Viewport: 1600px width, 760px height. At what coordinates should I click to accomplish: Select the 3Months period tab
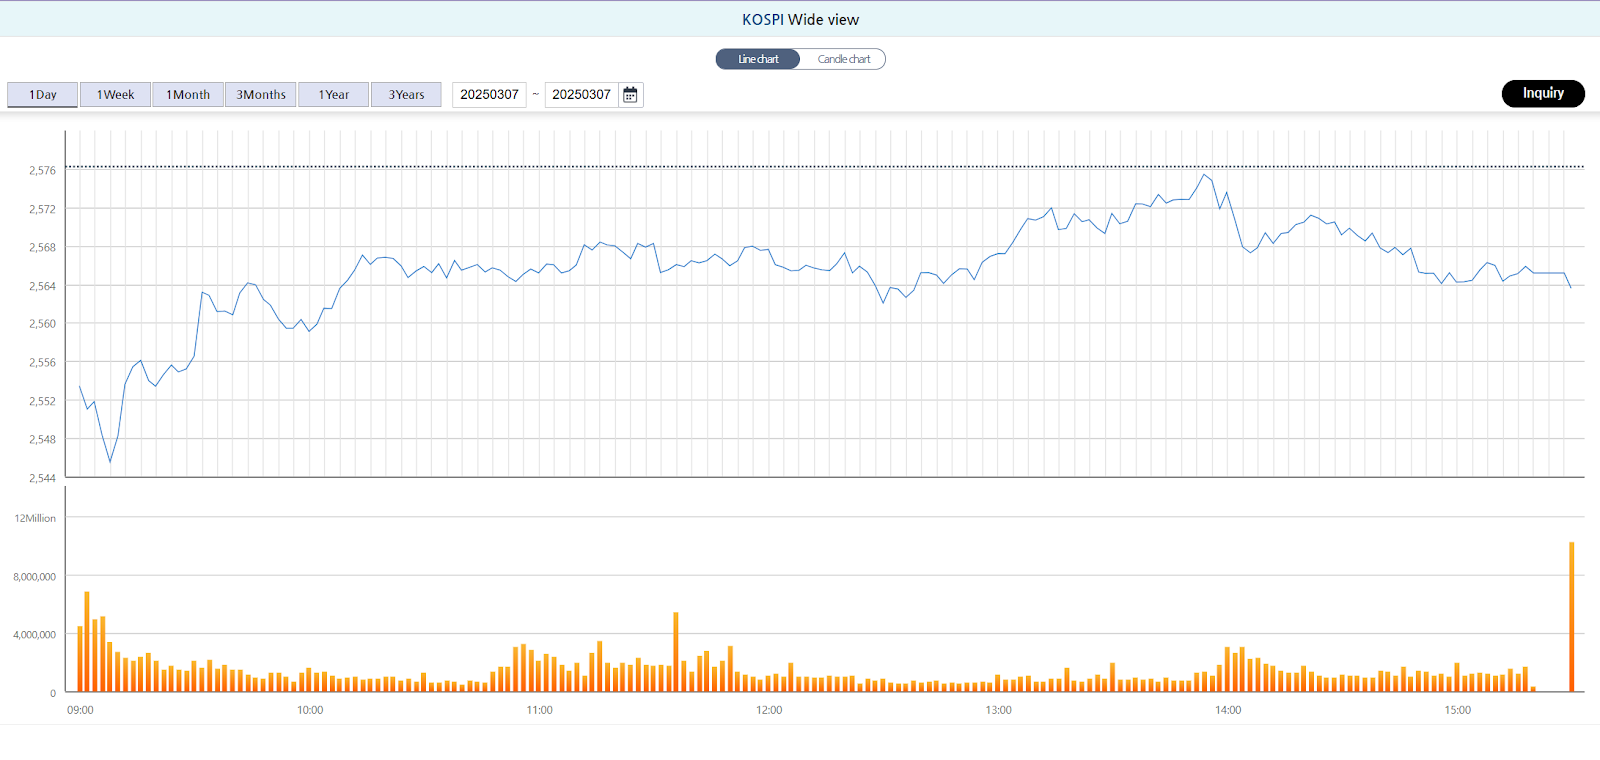tap(261, 95)
